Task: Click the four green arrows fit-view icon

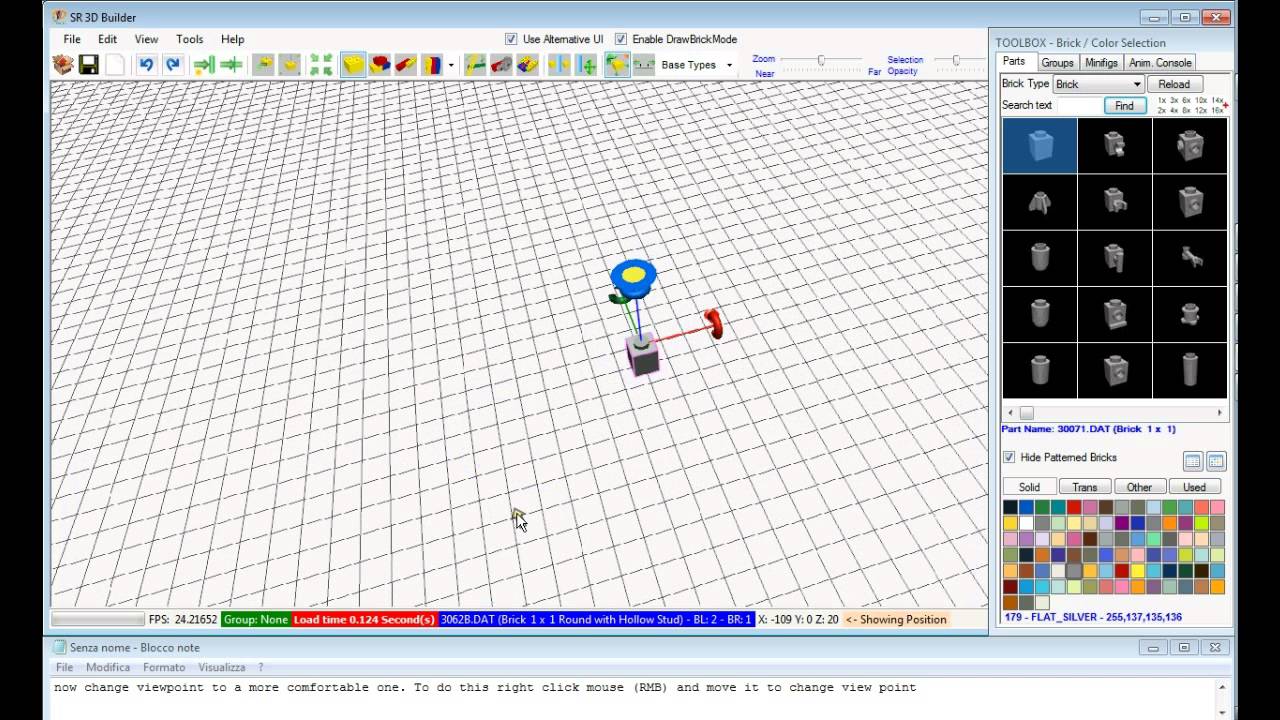Action: pos(321,65)
